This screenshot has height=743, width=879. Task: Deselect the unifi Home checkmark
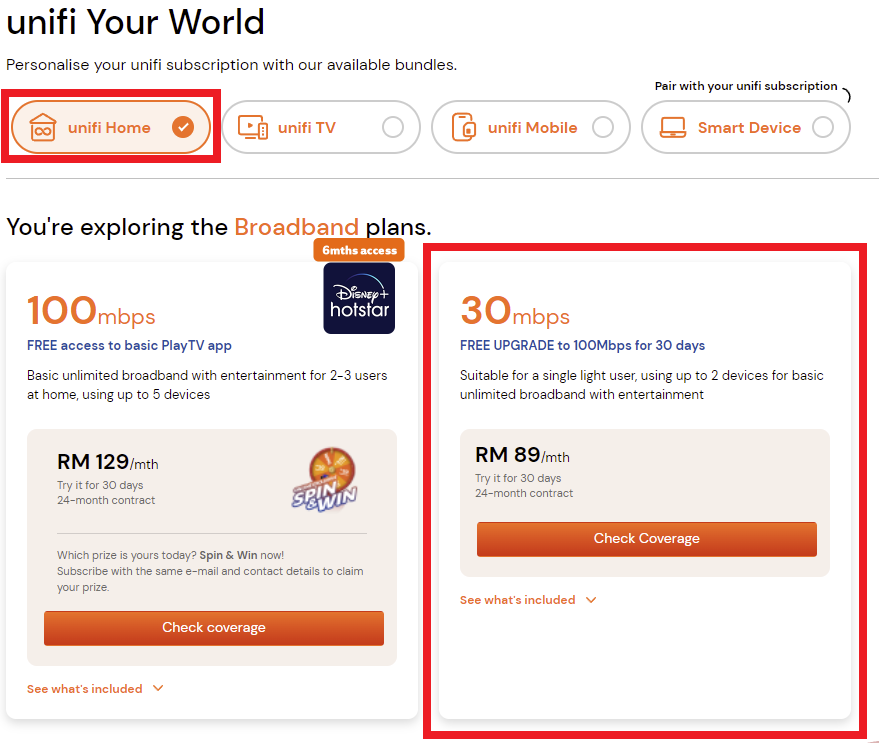point(183,128)
